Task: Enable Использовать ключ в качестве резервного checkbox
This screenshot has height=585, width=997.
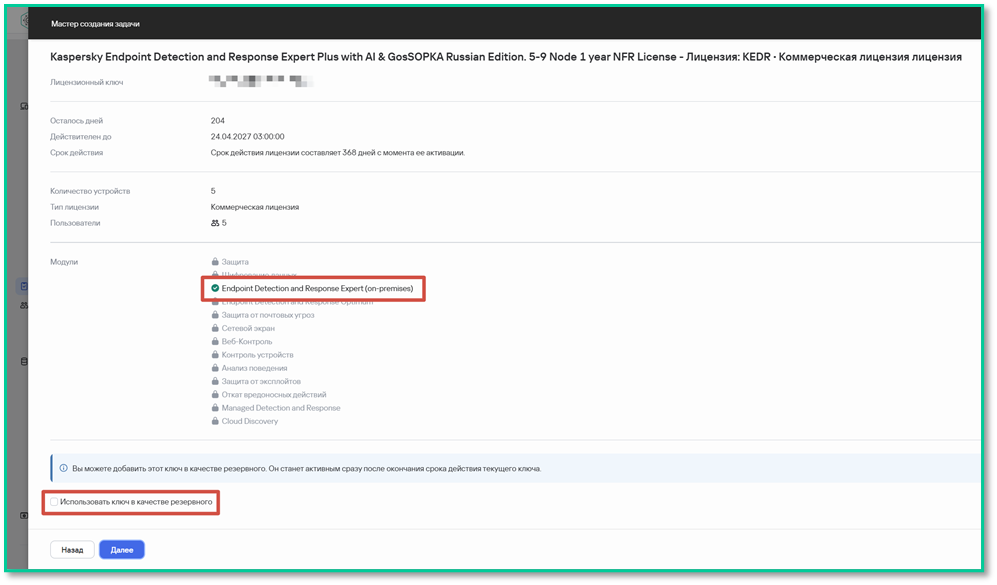Action: click(54, 502)
